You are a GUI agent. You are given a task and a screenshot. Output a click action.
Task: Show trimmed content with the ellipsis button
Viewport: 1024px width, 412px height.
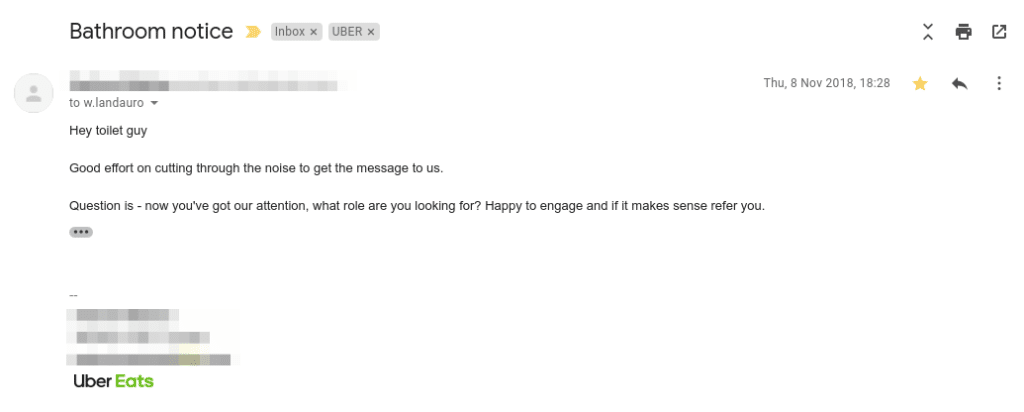click(x=81, y=232)
